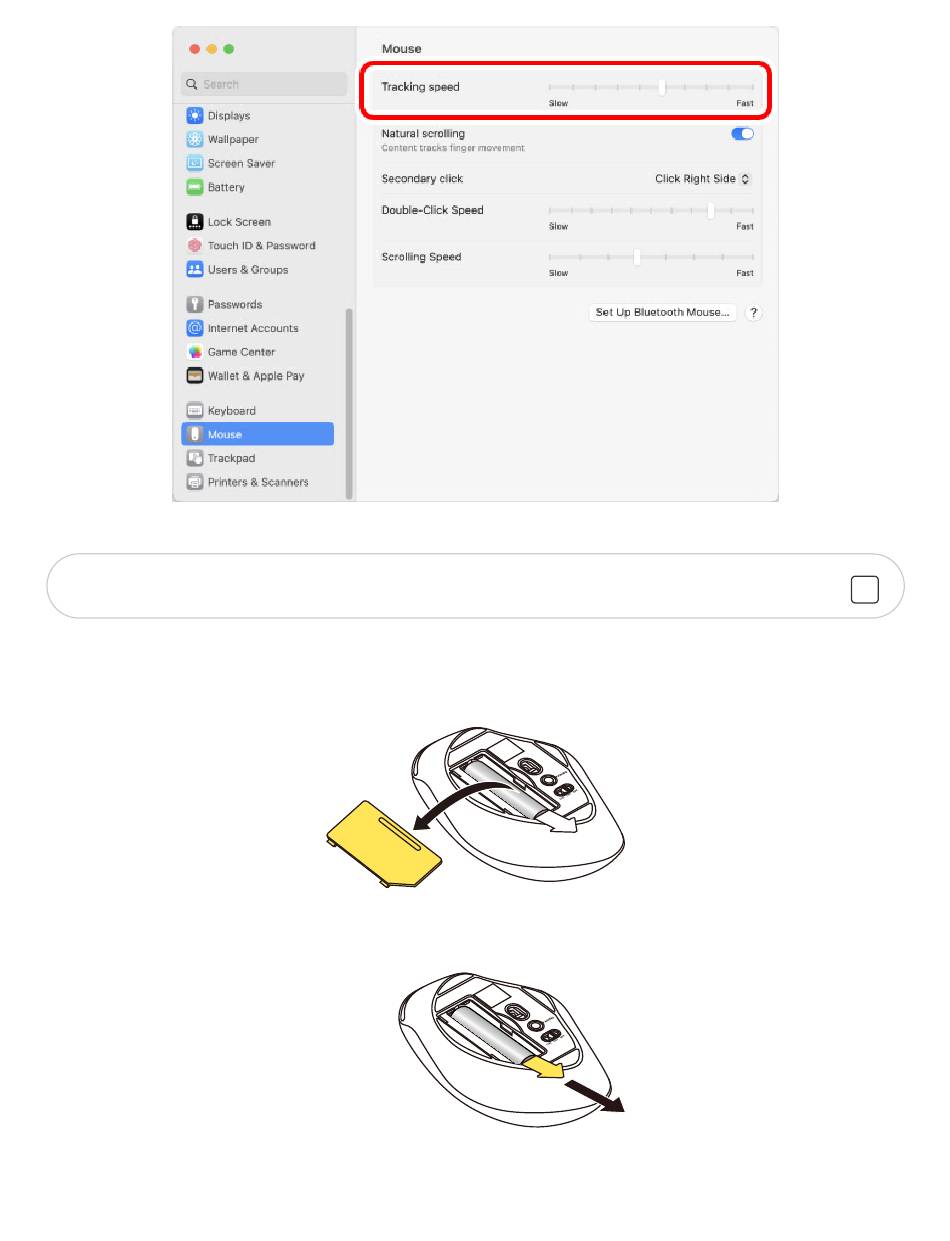Open the Lock Screen settings
The height and width of the screenshot is (1241, 950).
257,222
